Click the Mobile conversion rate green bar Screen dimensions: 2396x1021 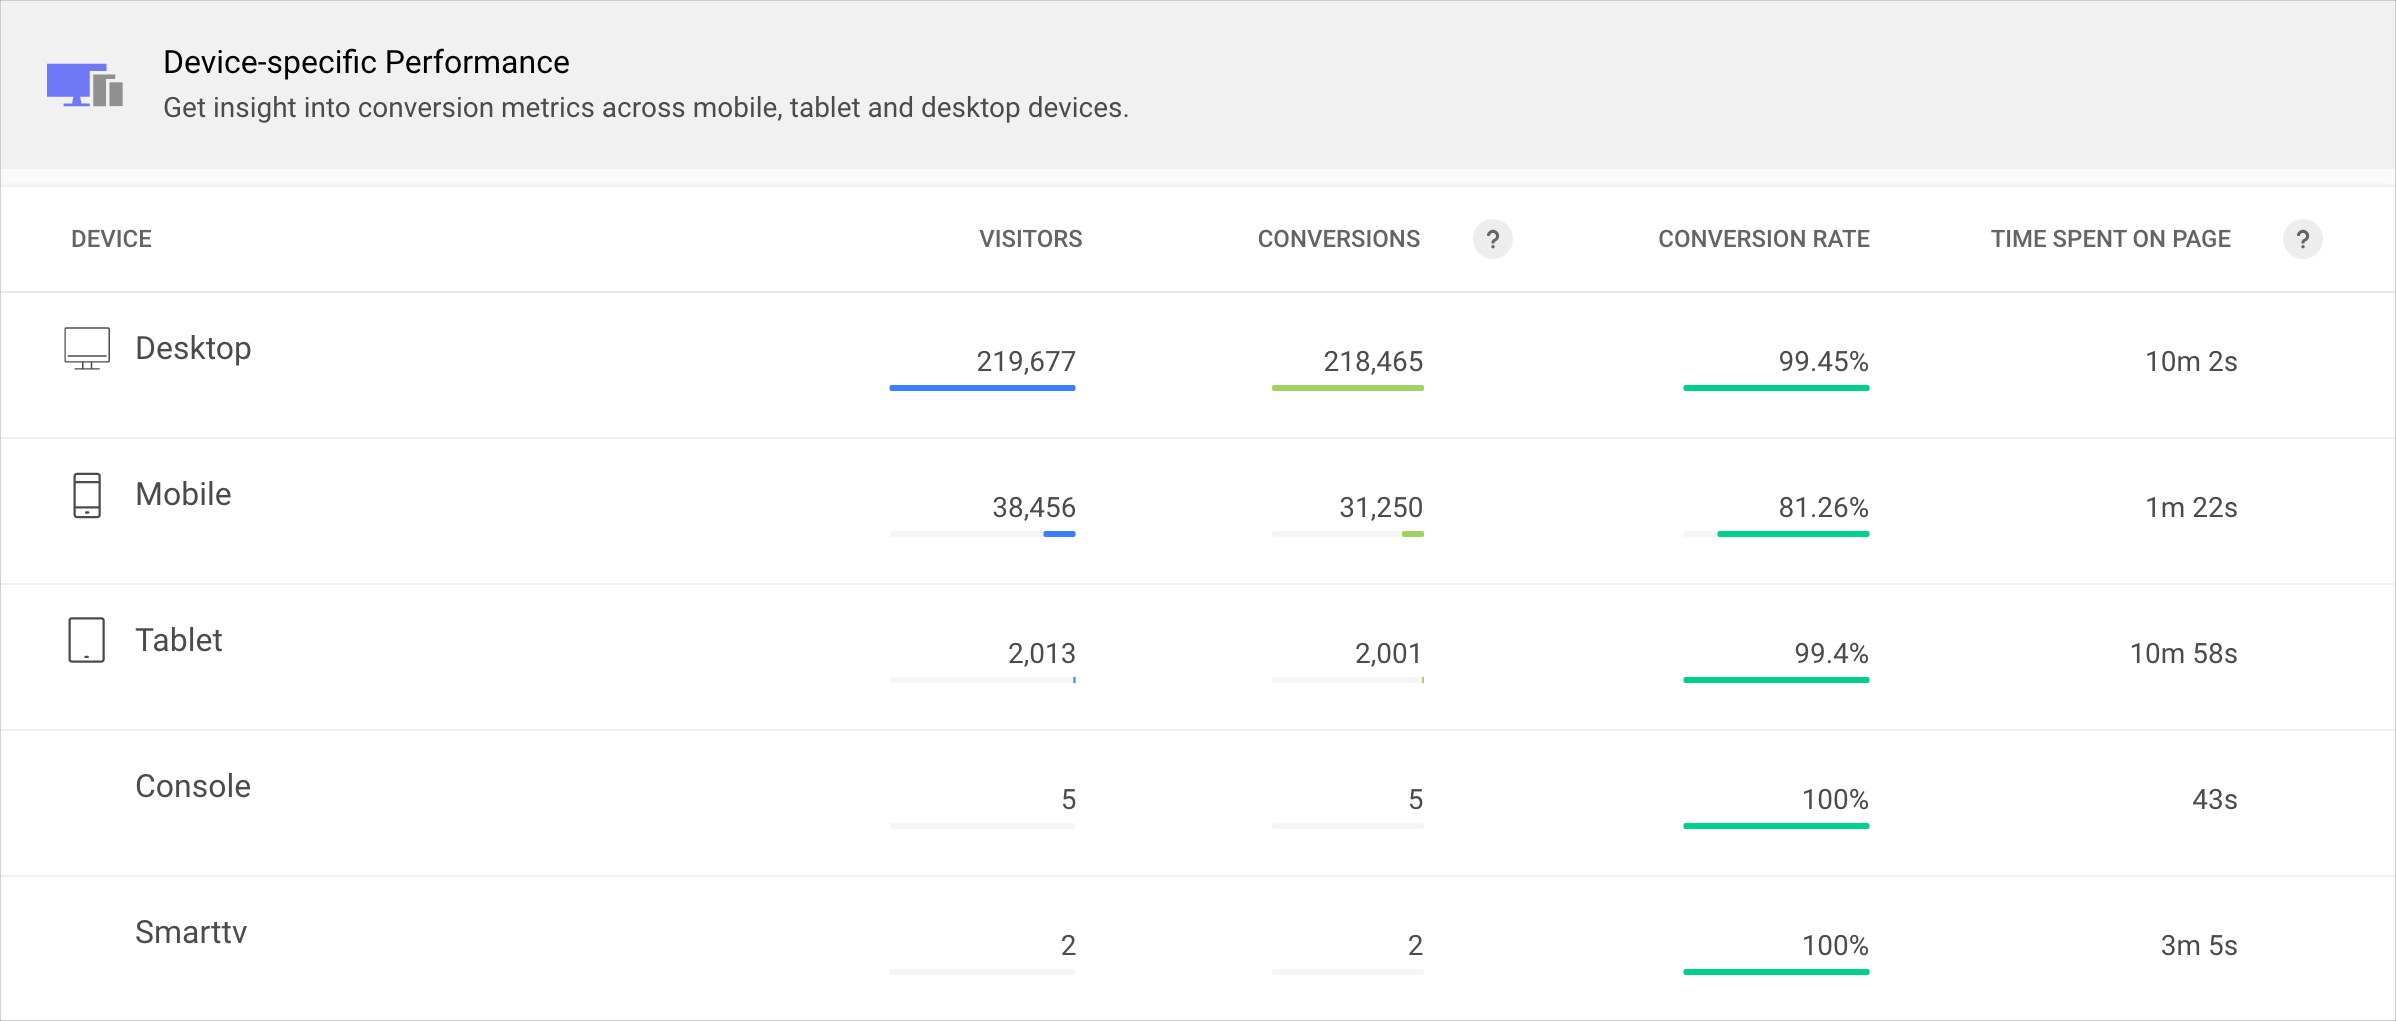[1793, 534]
